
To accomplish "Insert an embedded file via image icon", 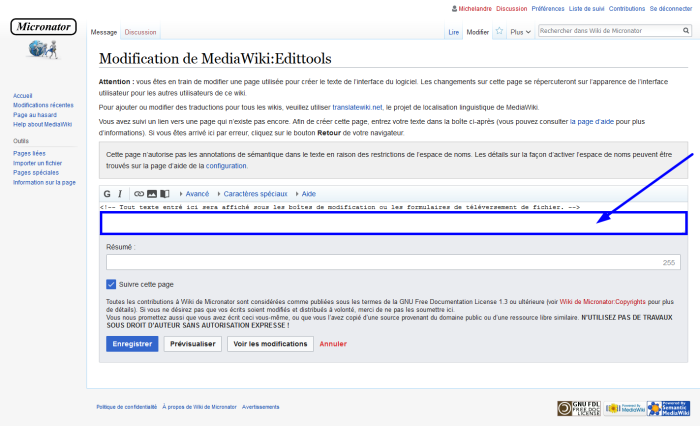I will tap(152, 194).
